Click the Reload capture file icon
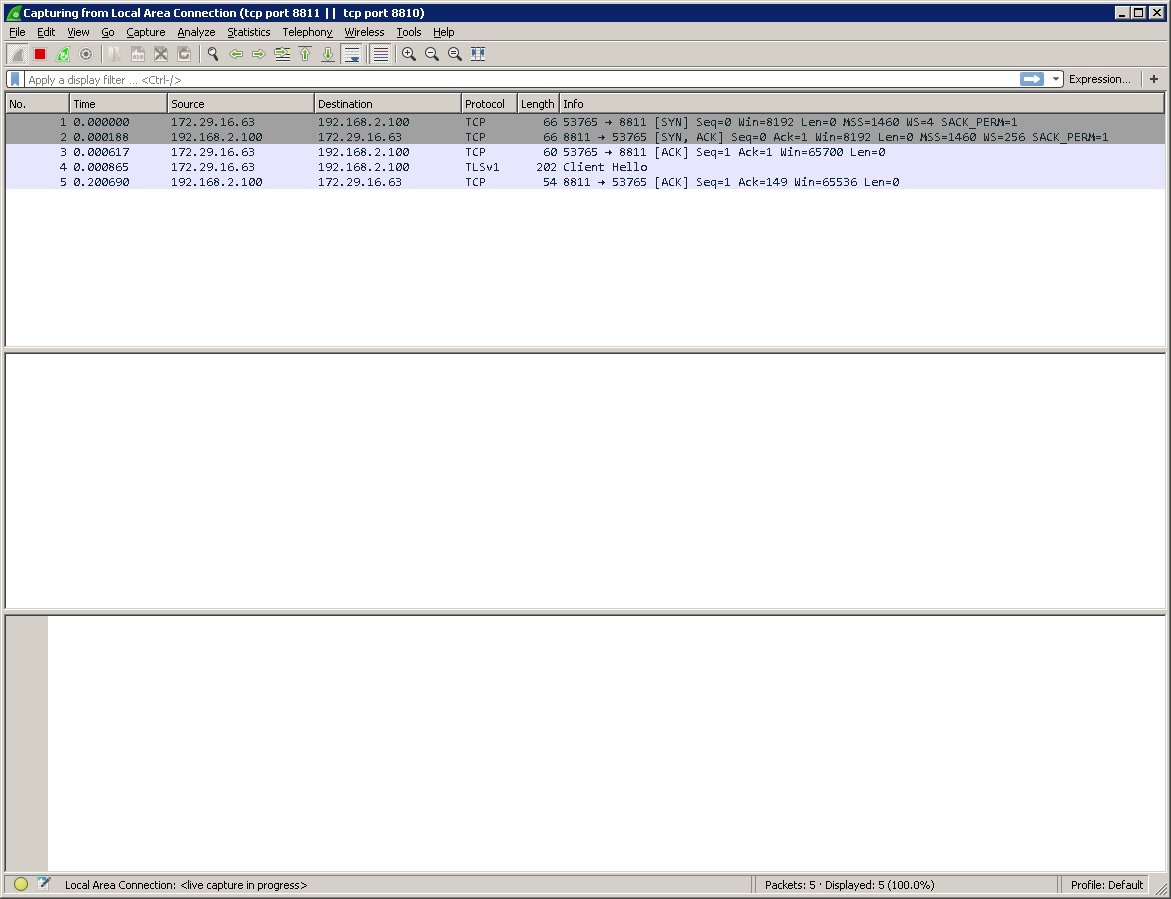The image size is (1171, 899). [184, 54]
